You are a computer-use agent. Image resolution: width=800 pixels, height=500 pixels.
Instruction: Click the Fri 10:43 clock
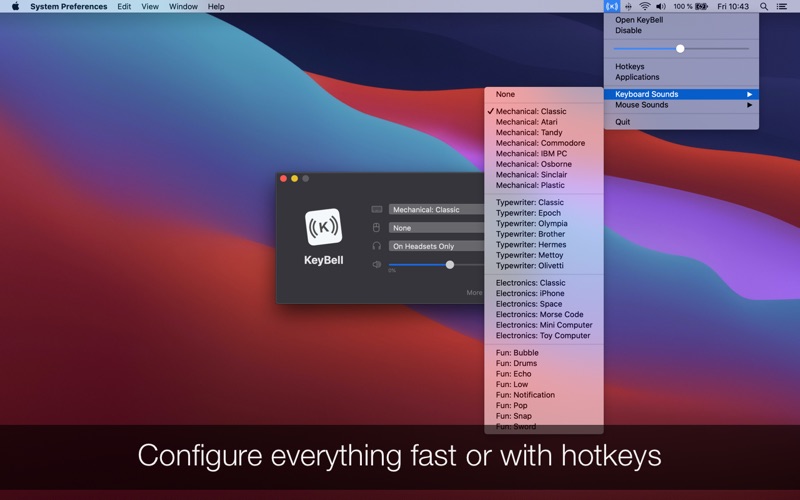point(733,7)
